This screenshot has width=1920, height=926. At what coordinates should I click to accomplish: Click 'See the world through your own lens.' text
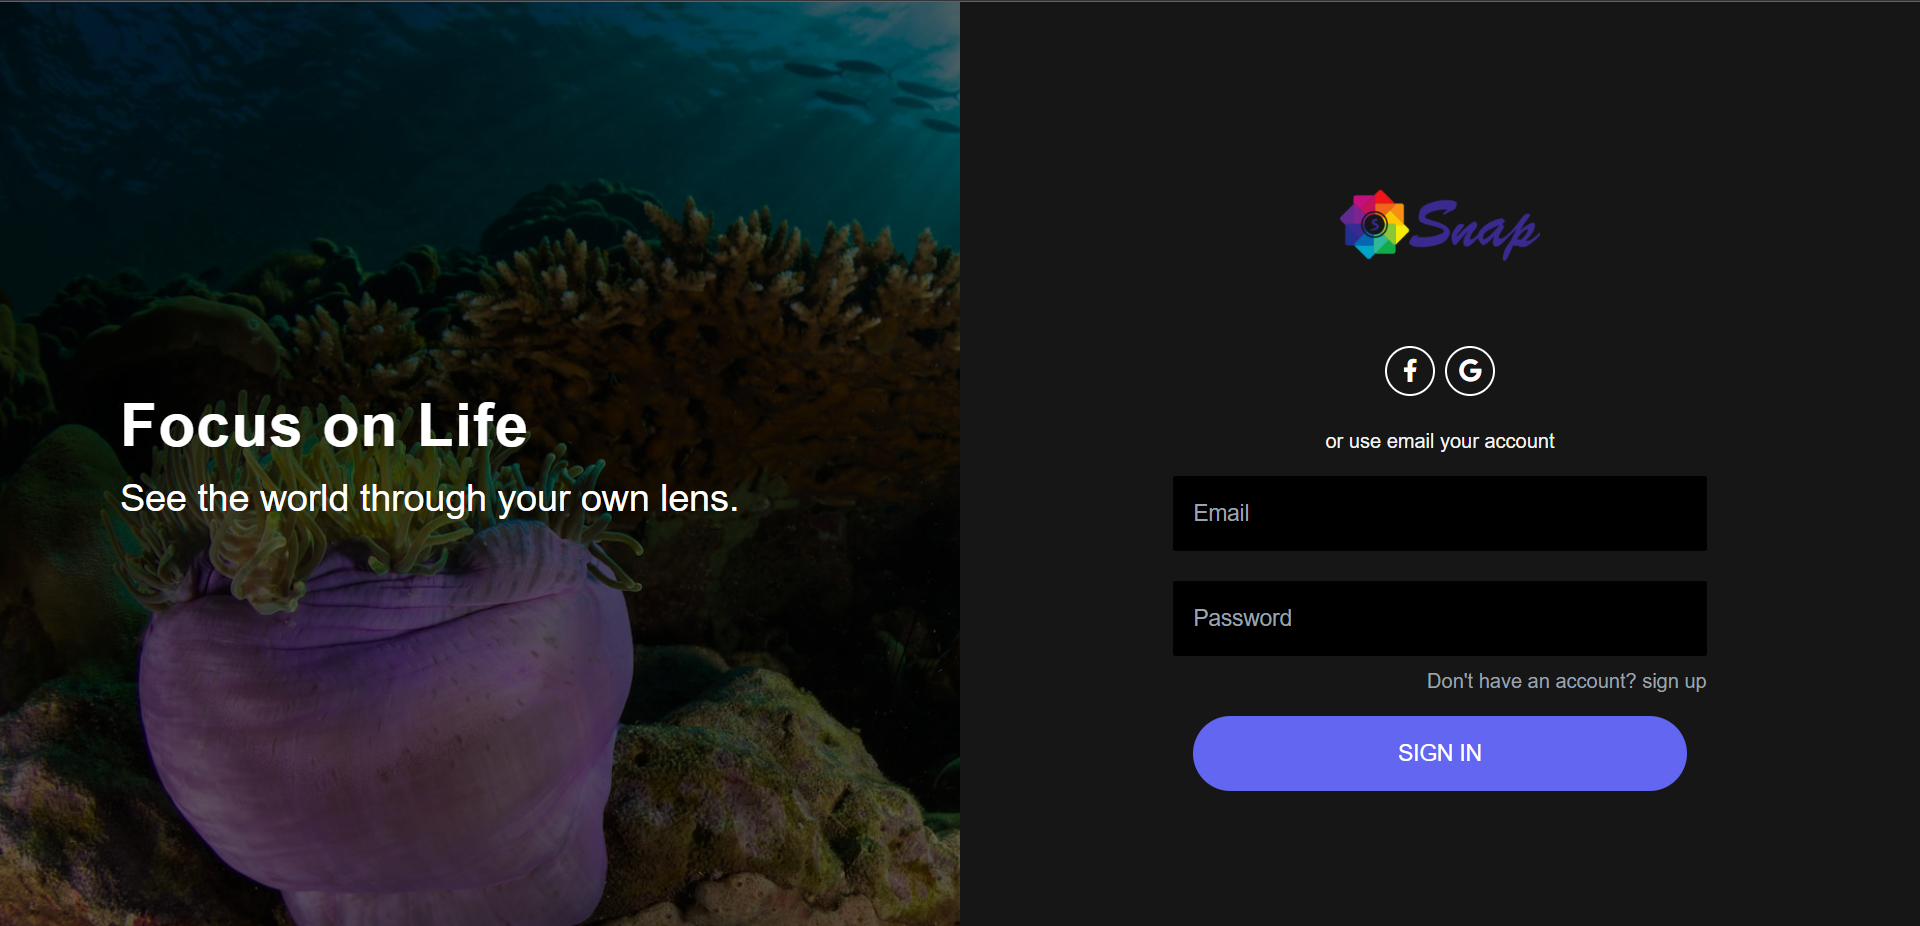click(429, 498)
